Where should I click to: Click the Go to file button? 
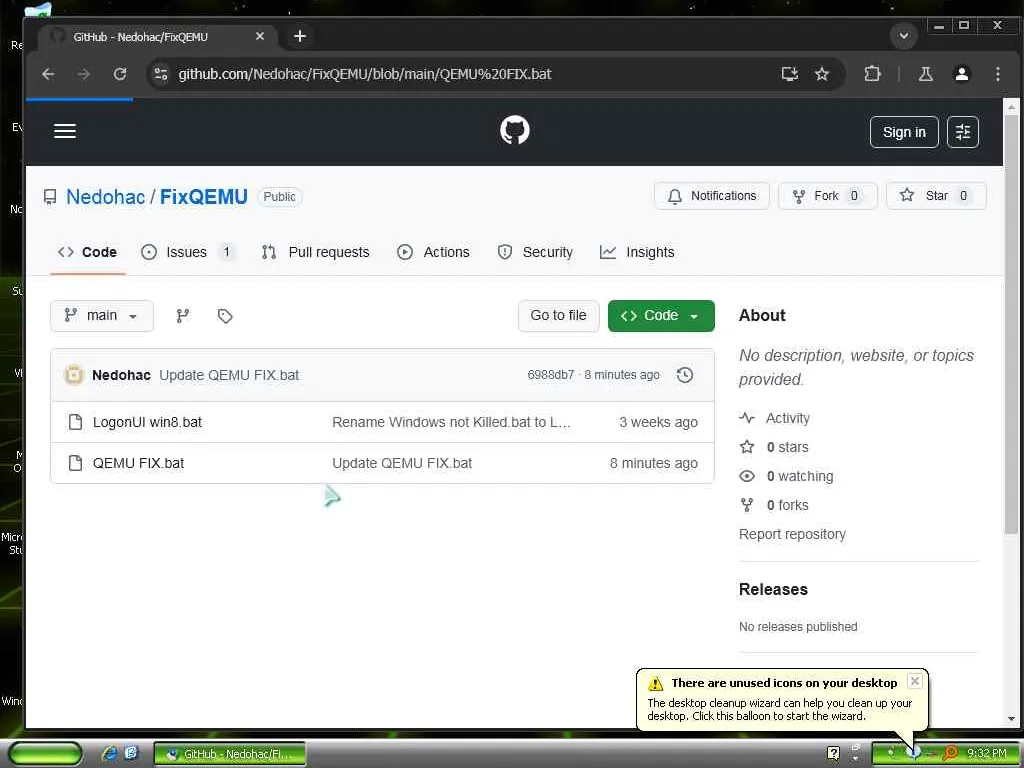(x=558, y=316)
